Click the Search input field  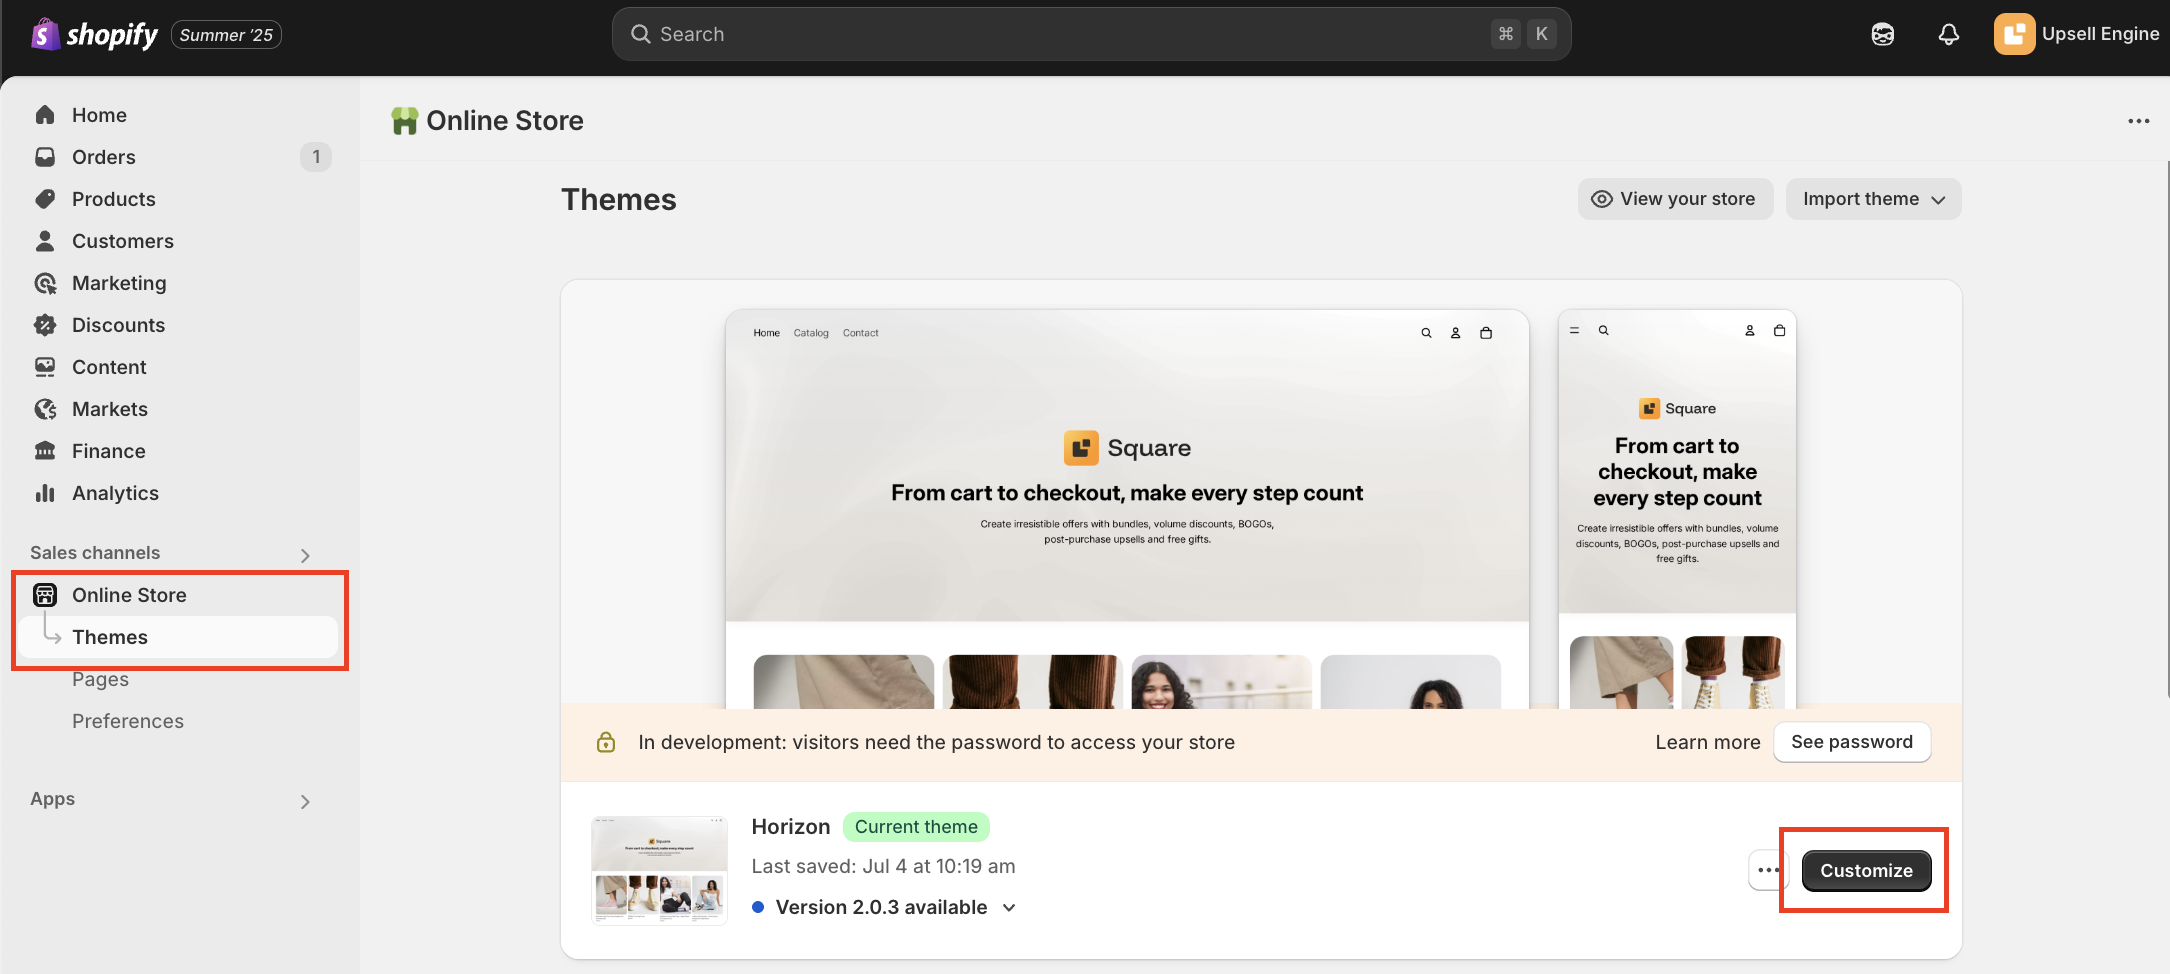[x=1091, y=34]
